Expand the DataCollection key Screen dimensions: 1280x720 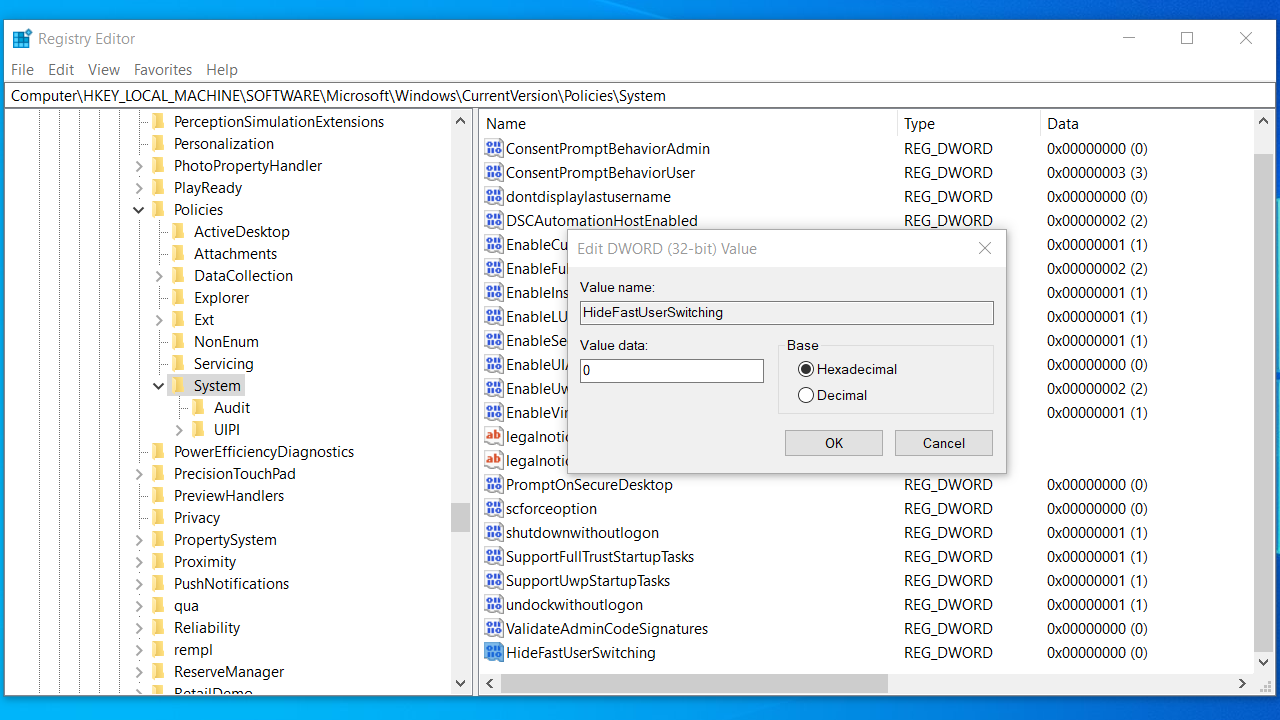pos(159,276)
